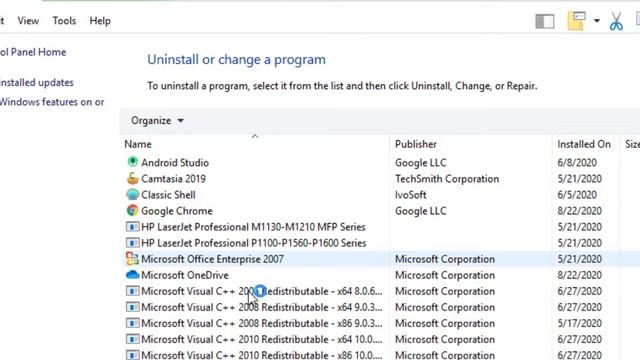Click icon of Visual C++ 2008 x64 9.0.3 entry
The image size is (640, 360).
pos(132,307)
